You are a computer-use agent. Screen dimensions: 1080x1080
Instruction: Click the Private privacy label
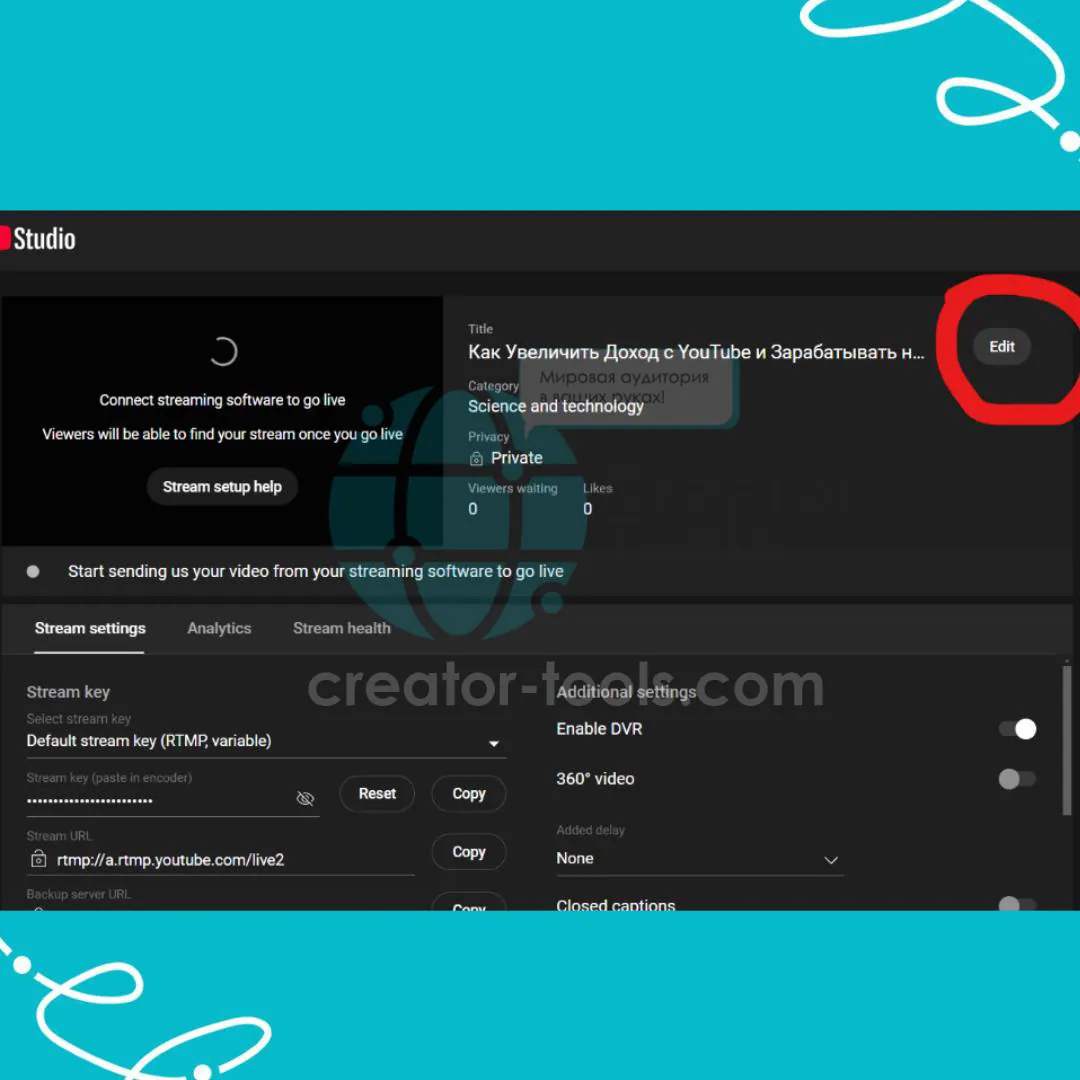point(517,458)
